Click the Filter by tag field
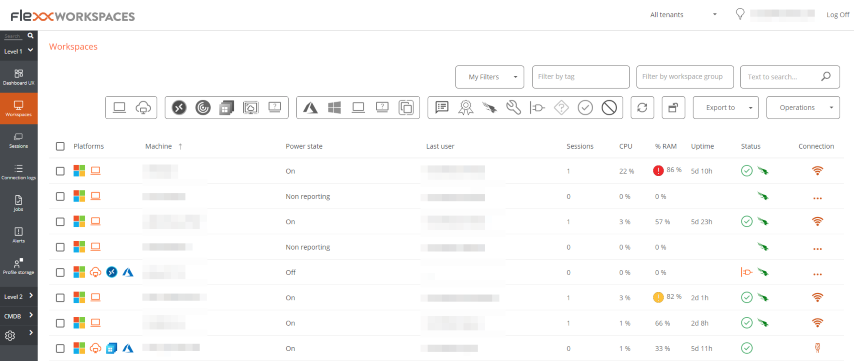The width and height of the screenshot is (854, 361). [581, 77]
